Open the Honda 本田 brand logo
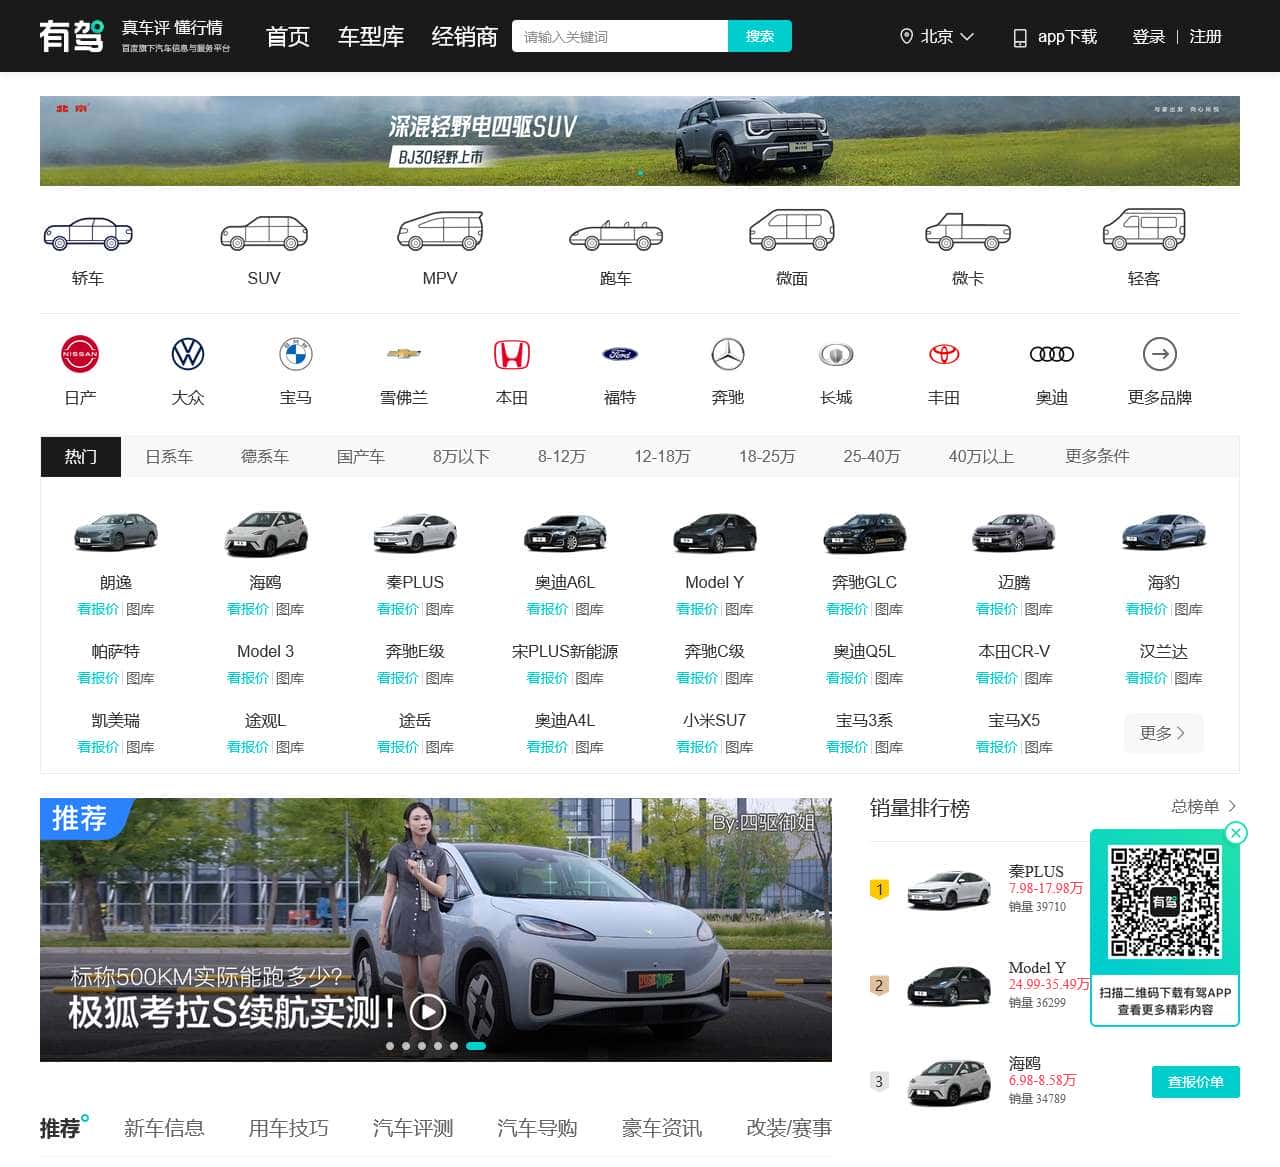The image size is (1280, 1167). pyautogui.click(x=512, y=354)
